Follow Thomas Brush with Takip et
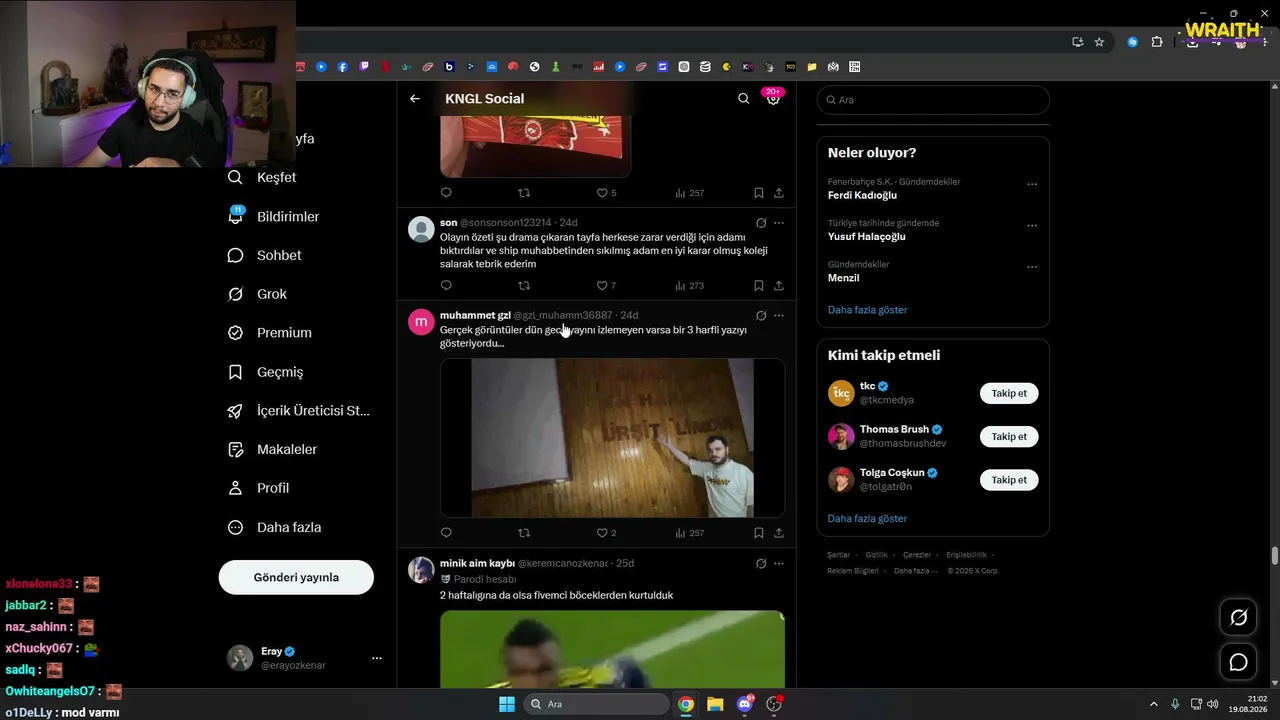The image size is (1280, 720). point(1009,437)
